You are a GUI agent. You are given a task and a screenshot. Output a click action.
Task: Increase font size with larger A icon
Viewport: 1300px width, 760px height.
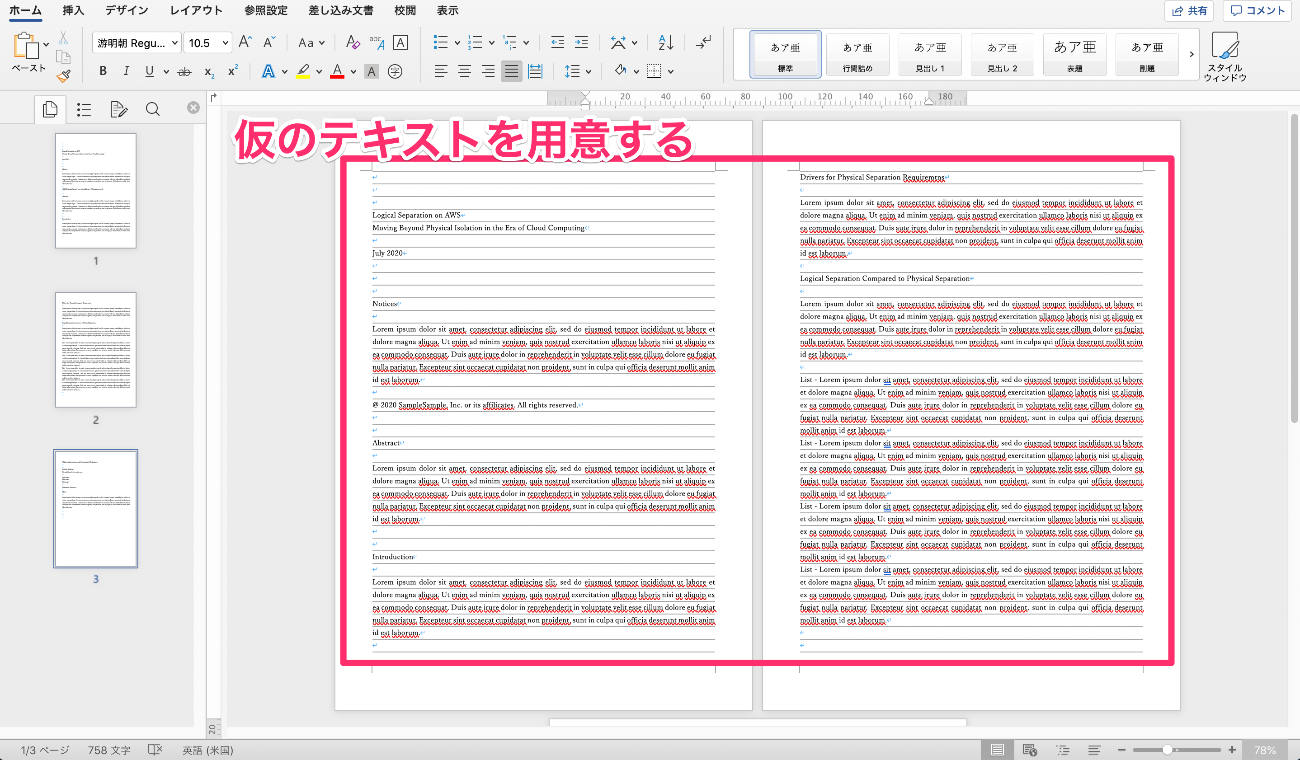point(246,43)
